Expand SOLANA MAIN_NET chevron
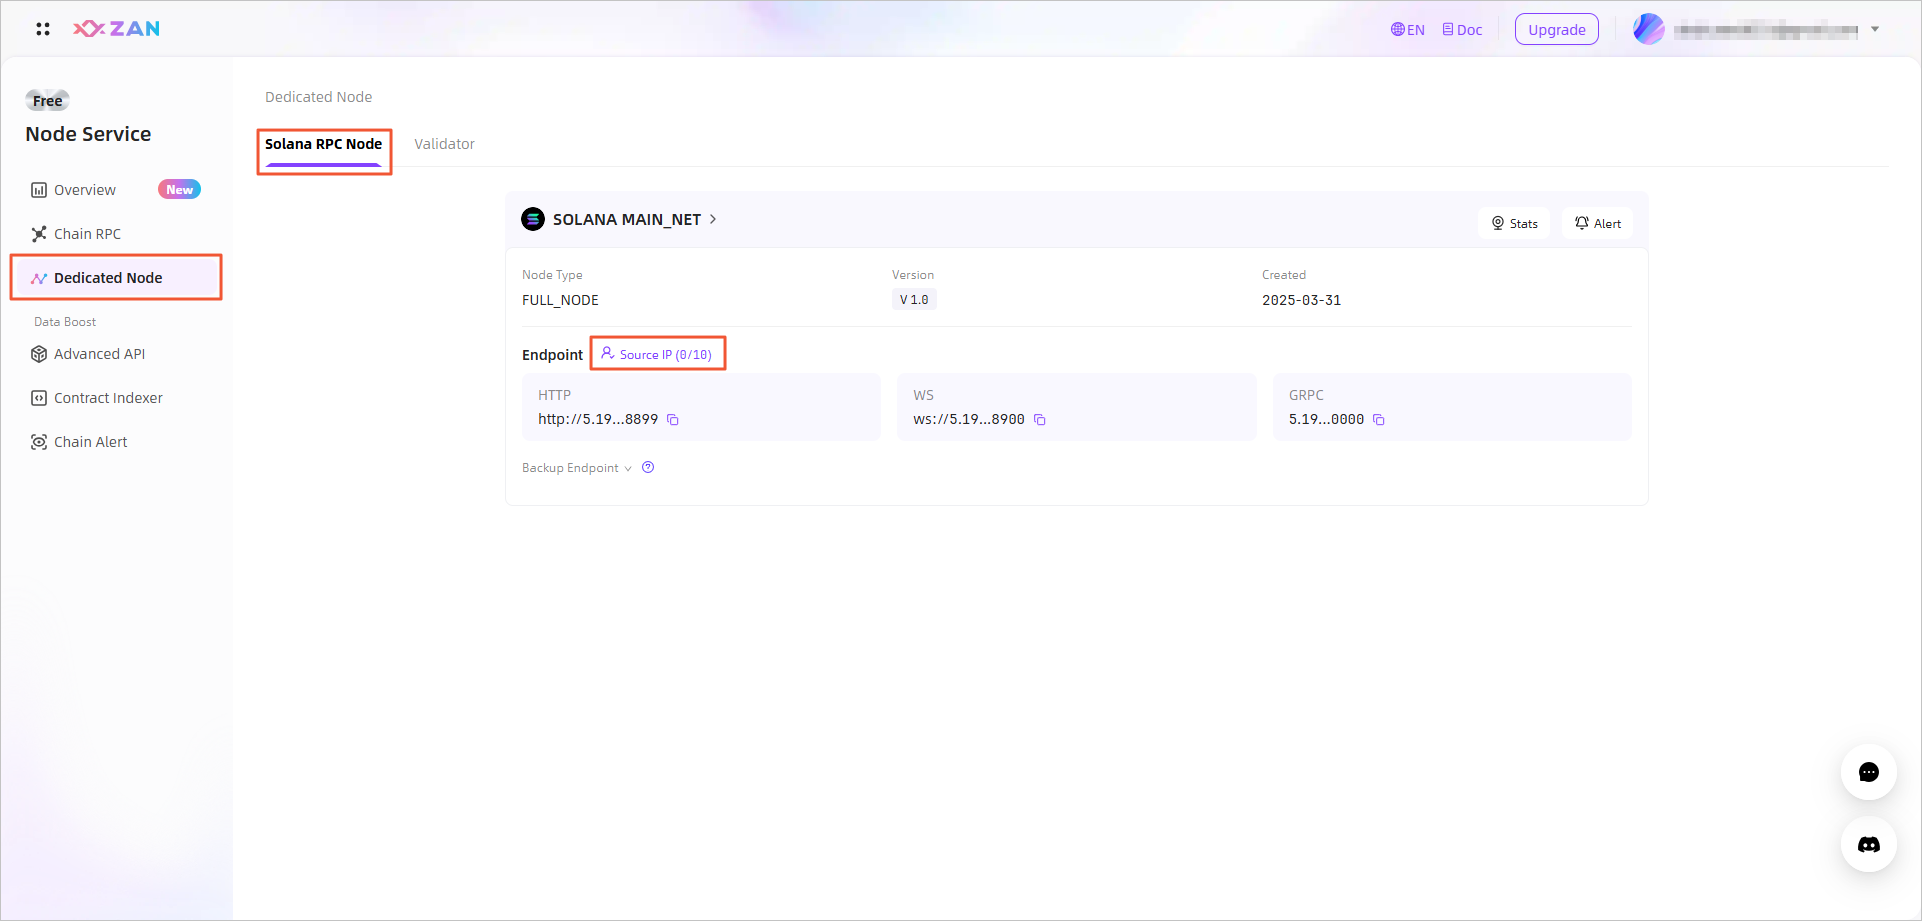Screen dimensions: 1922x921 pyautogui.click(x=713, y=219)
